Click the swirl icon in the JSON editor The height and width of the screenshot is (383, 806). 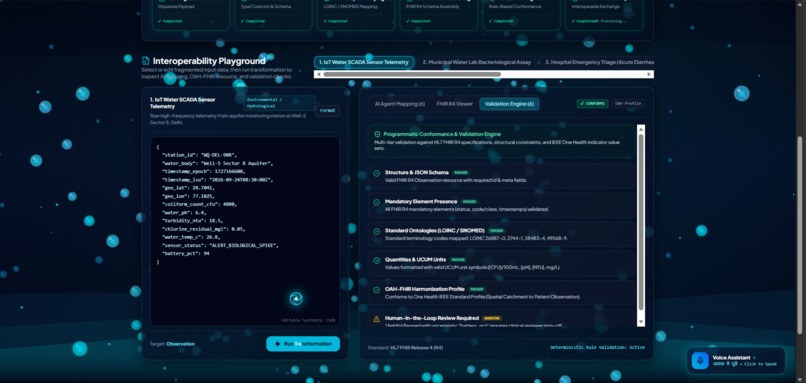(x=296, y=299)
